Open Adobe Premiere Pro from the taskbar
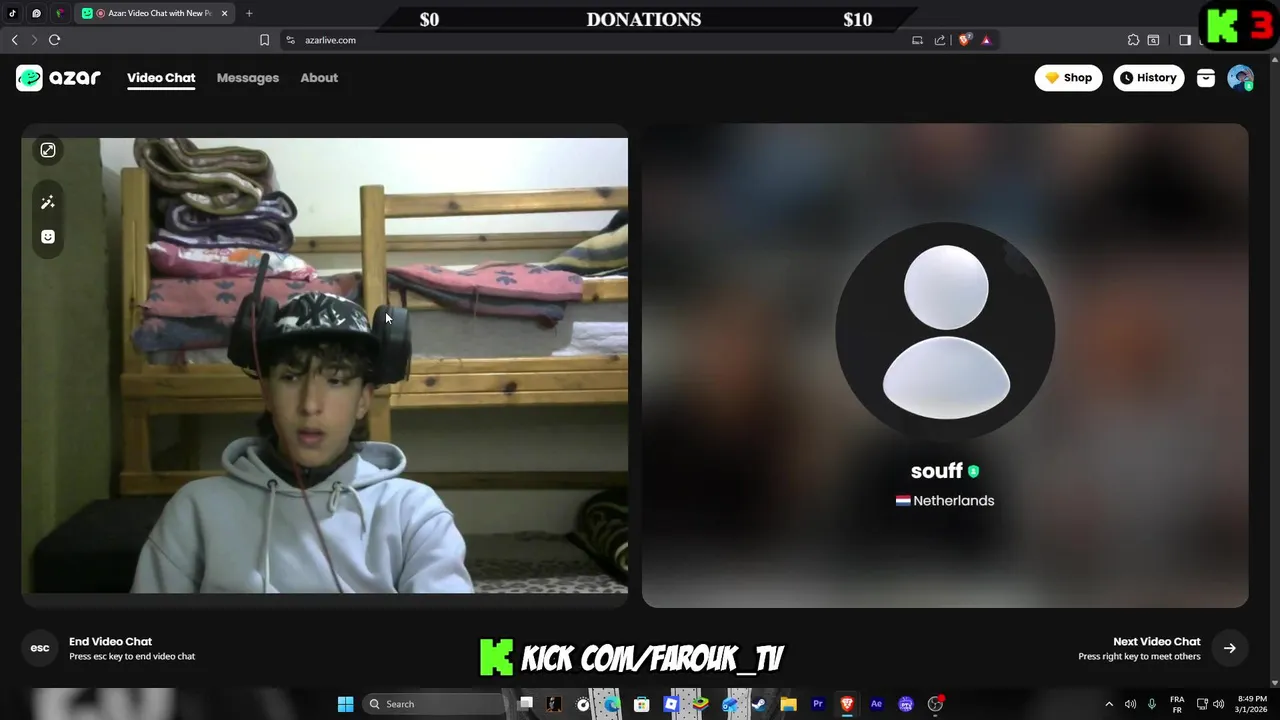Image resolution: width=1280 pixels, height=720 pixels. 818,704
